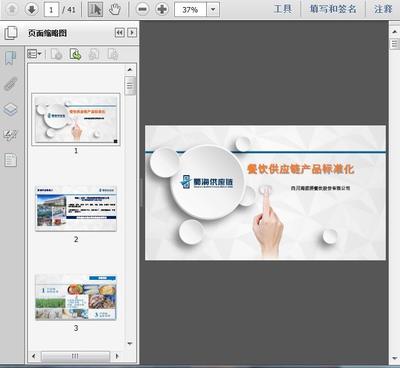Click the green rotate pages icon
Screen dimensions: 400x368
coord(75,54)
